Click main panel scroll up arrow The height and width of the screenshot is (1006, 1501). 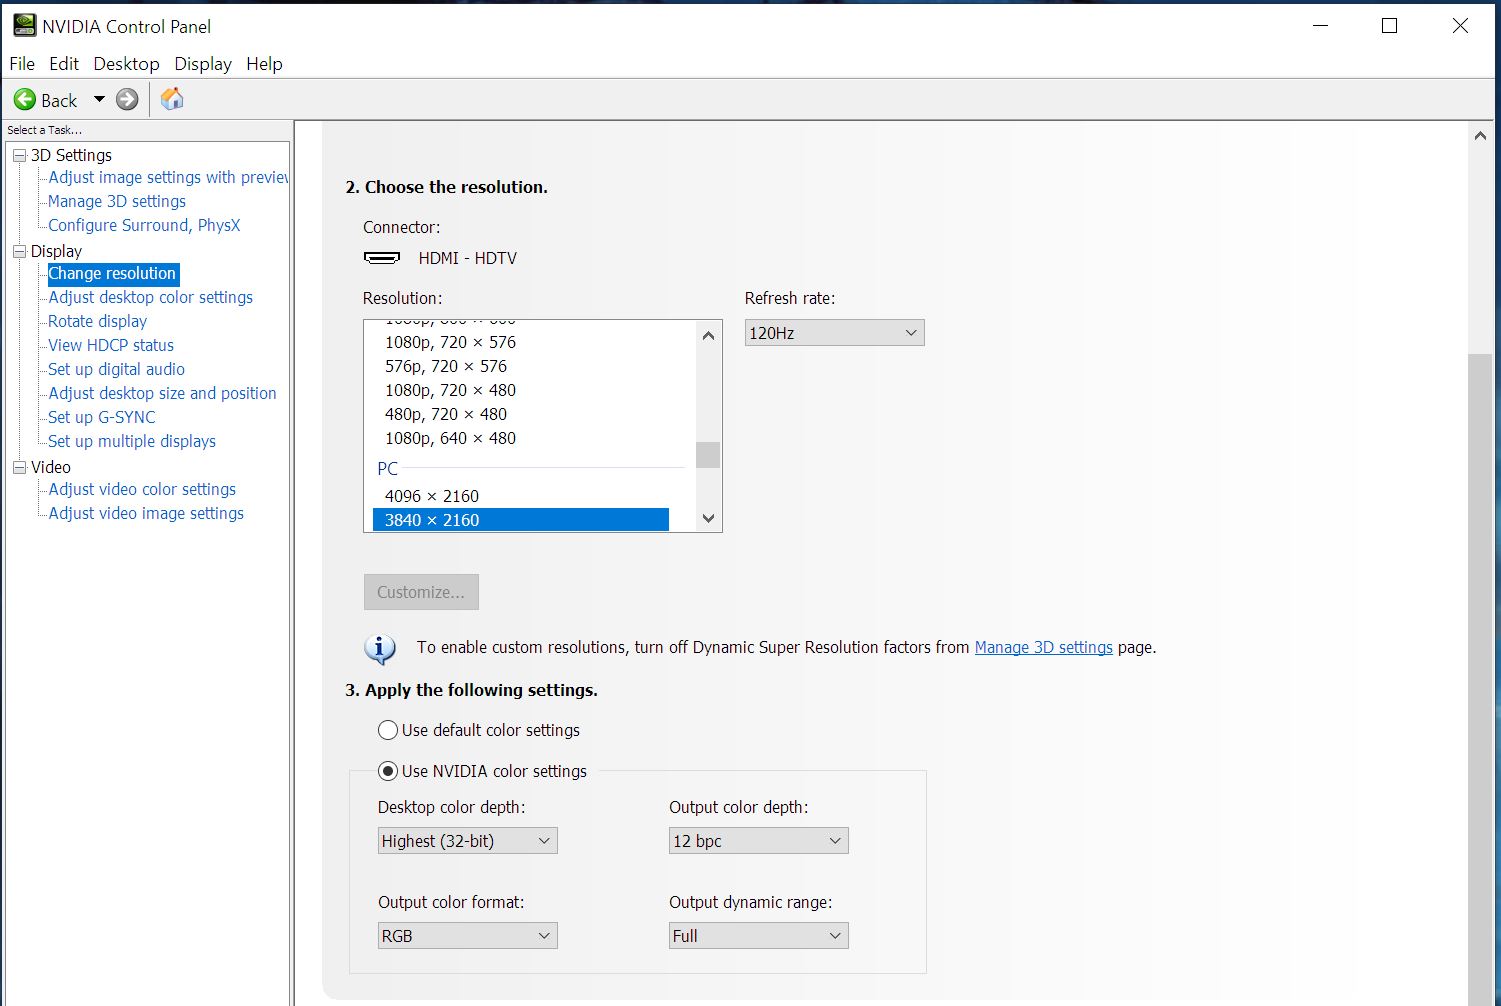(1480, 136)
